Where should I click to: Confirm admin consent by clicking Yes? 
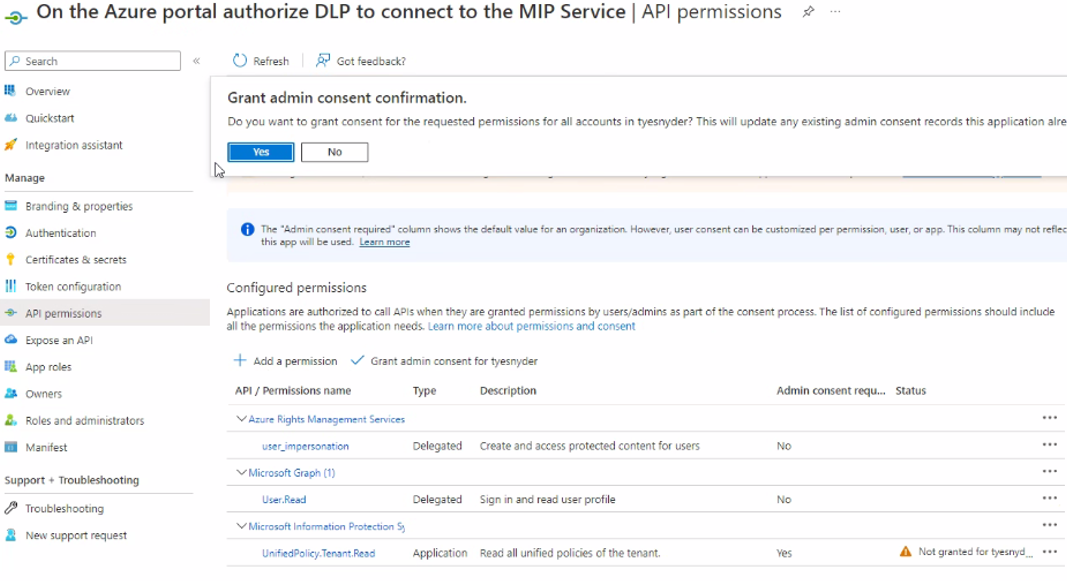(x=261, y=152)
